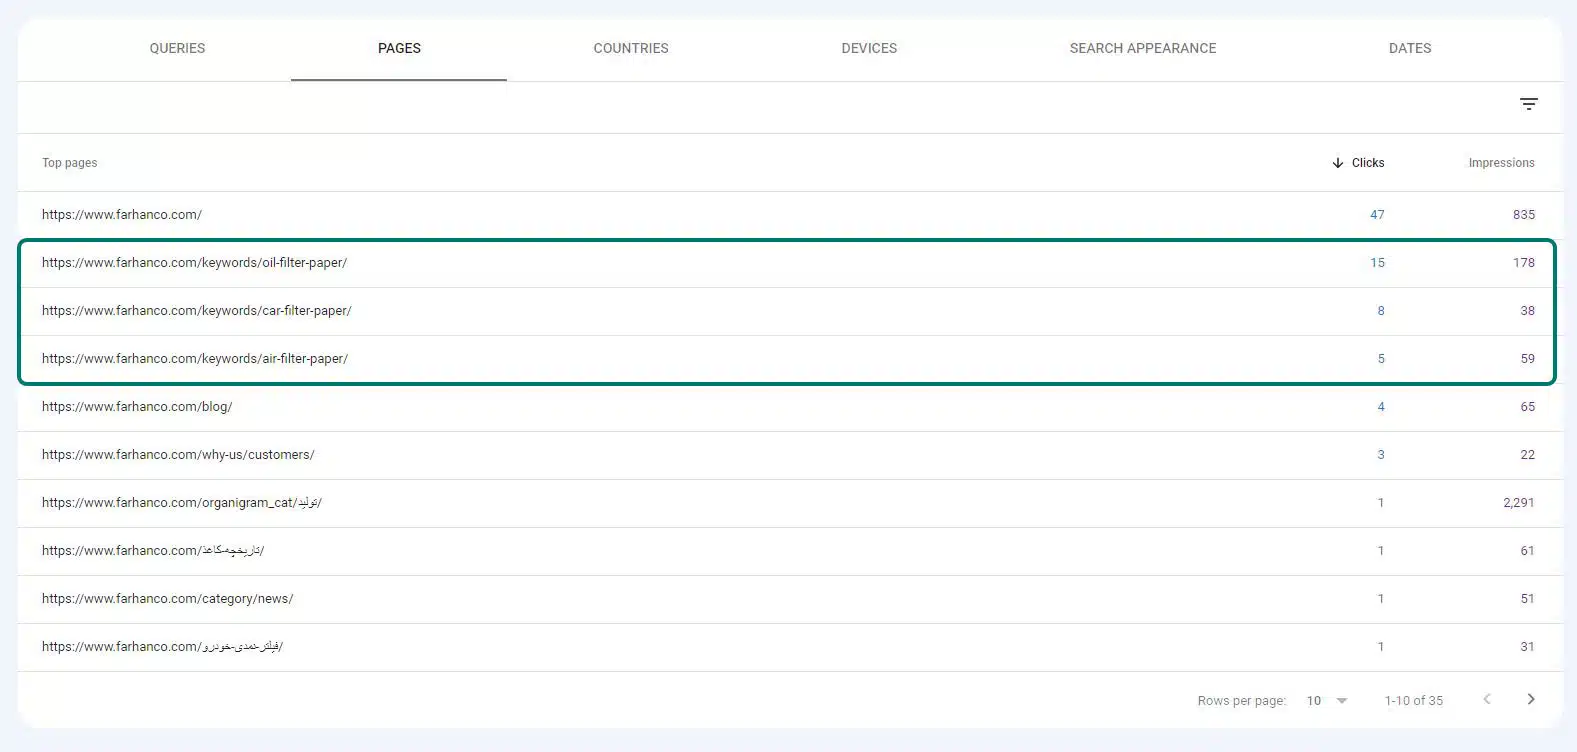Select the category/news page row

click(x=167, y=599)
